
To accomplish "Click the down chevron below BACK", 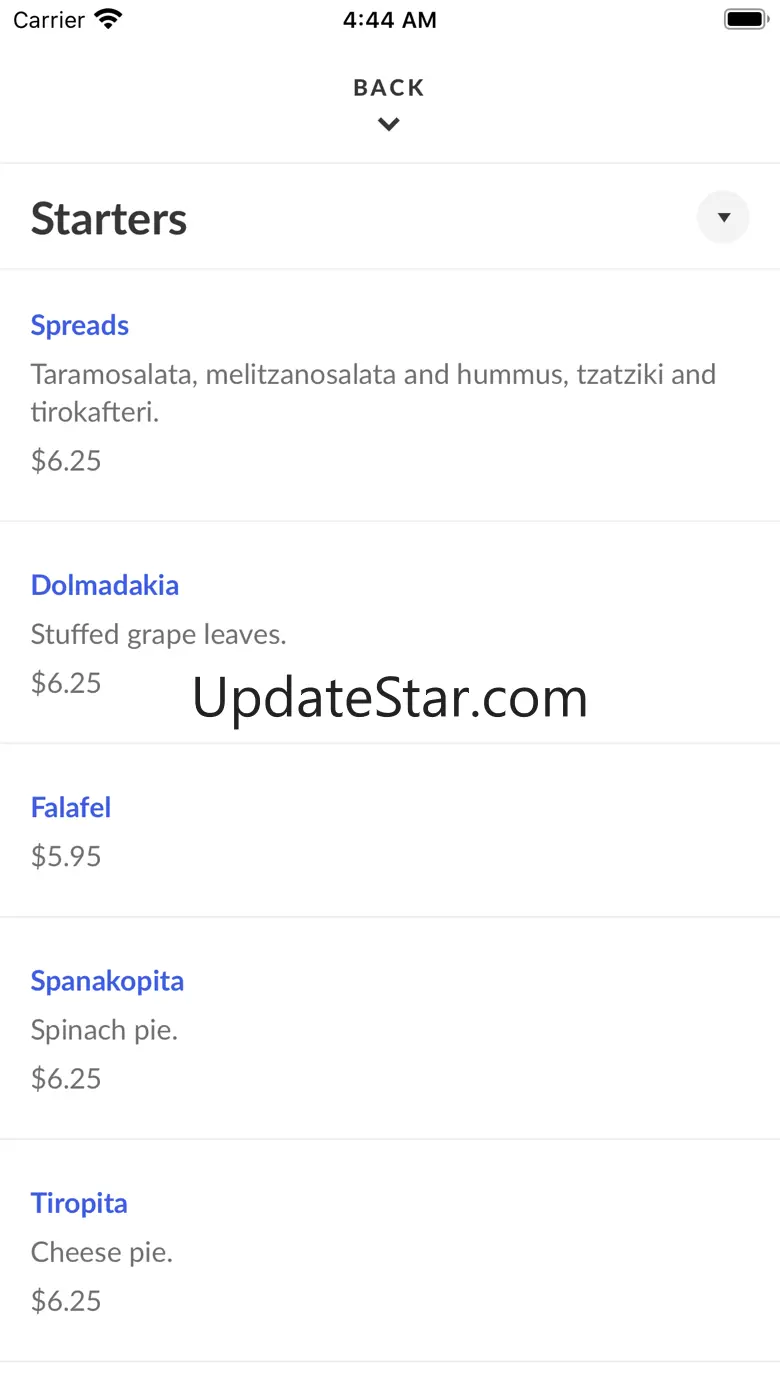I will pos(389,124).
